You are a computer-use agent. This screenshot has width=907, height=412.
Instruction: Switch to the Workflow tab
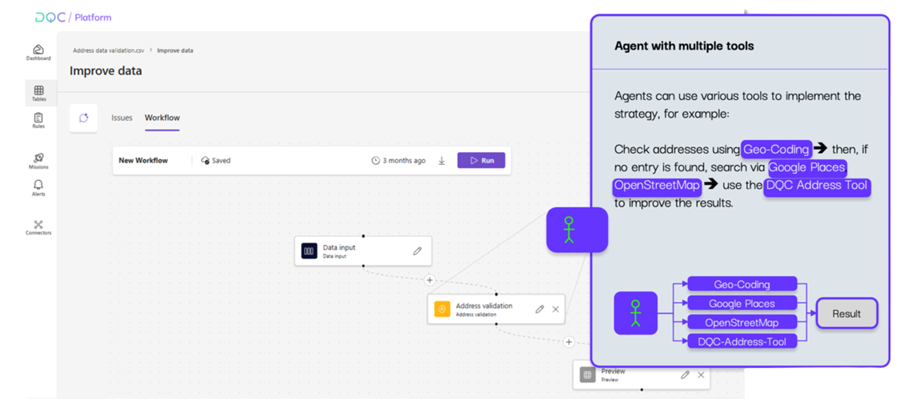[x=162, y=118]
